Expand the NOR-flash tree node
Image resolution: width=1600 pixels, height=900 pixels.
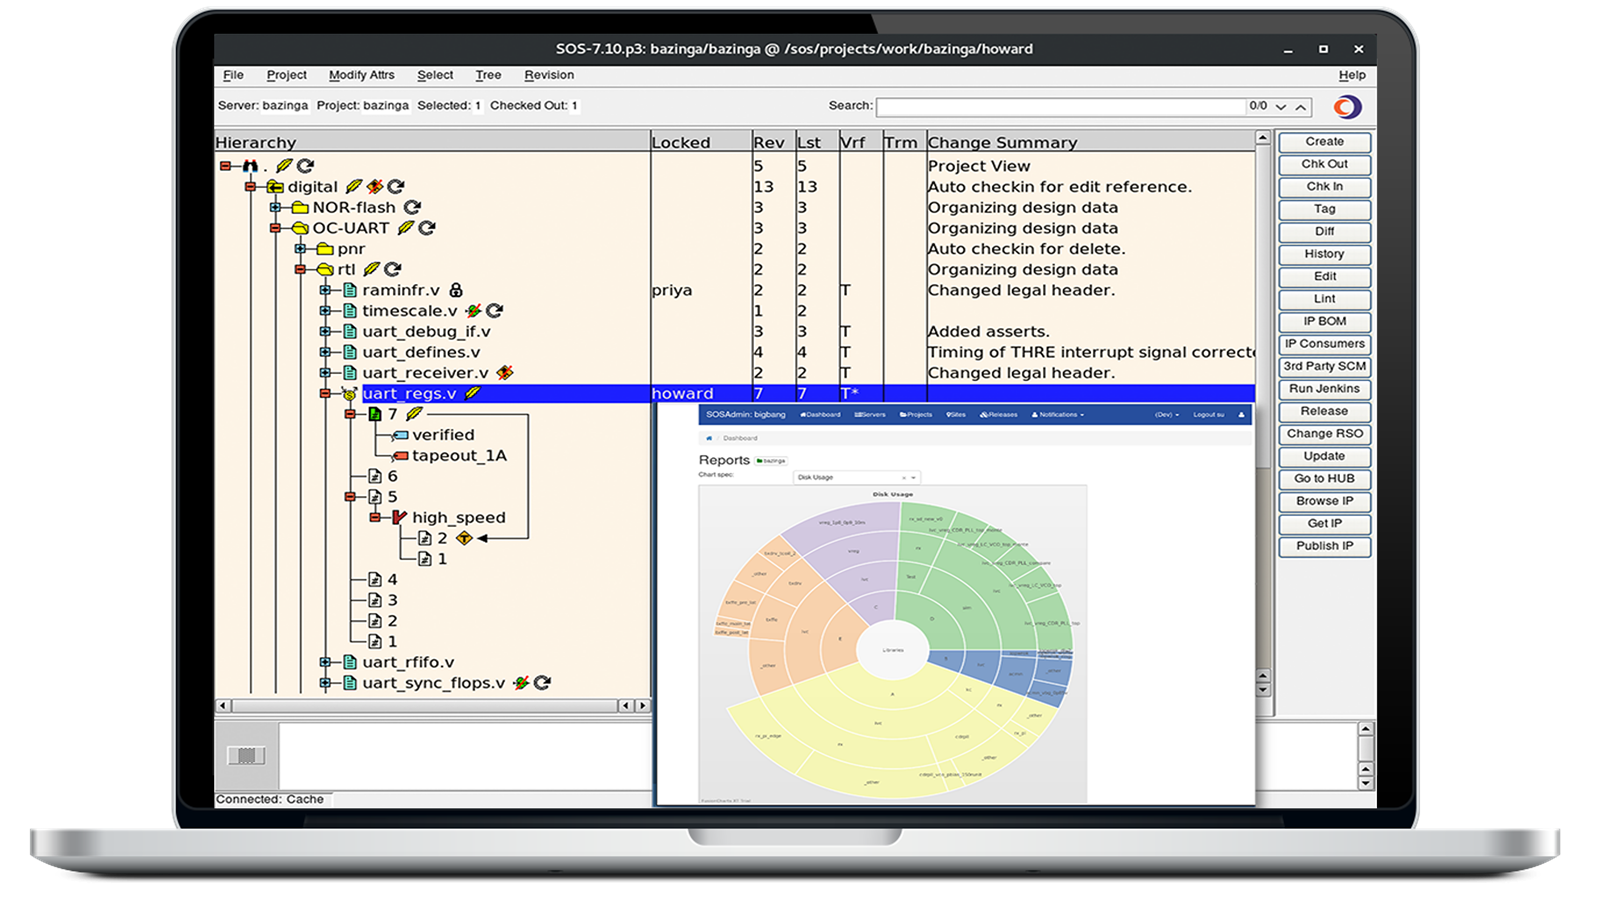pyautogui.click(x=274, y=207)
